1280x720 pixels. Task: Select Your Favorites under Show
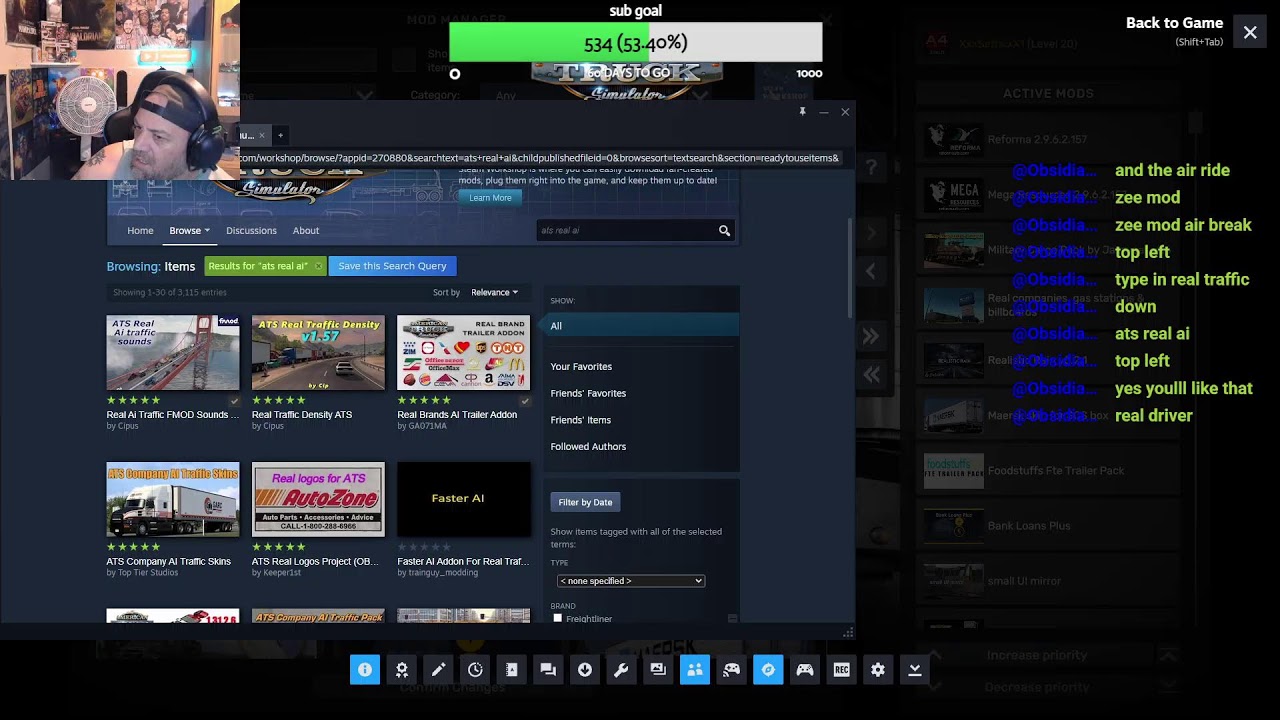(x=581, y=367)
